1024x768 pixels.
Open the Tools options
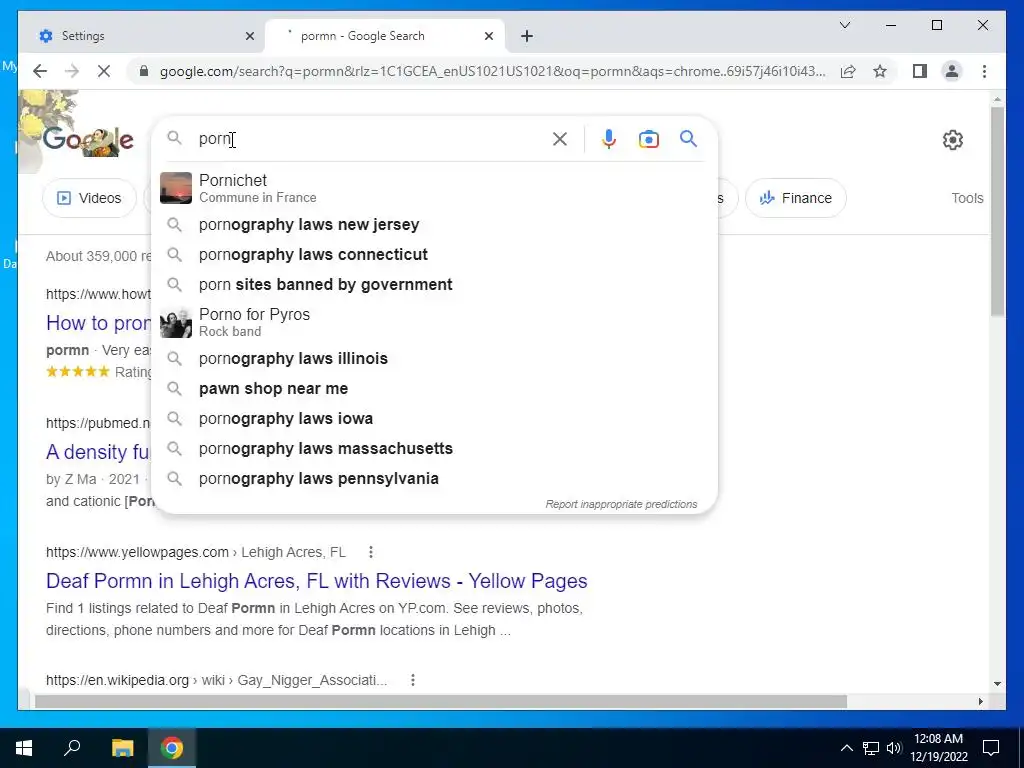click(967, 198)
